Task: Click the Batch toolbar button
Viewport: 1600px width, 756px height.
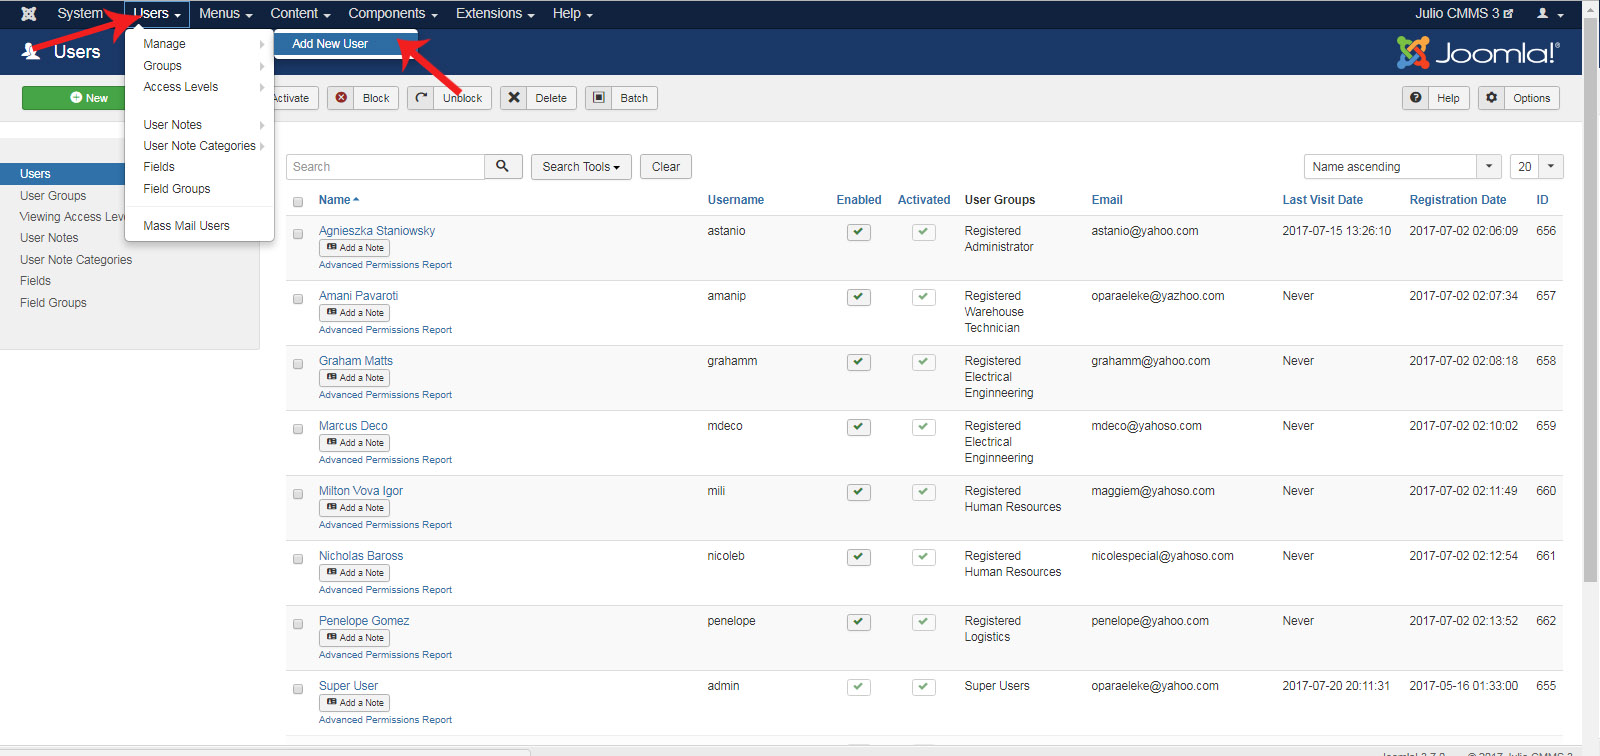Action: pos(621,98)
